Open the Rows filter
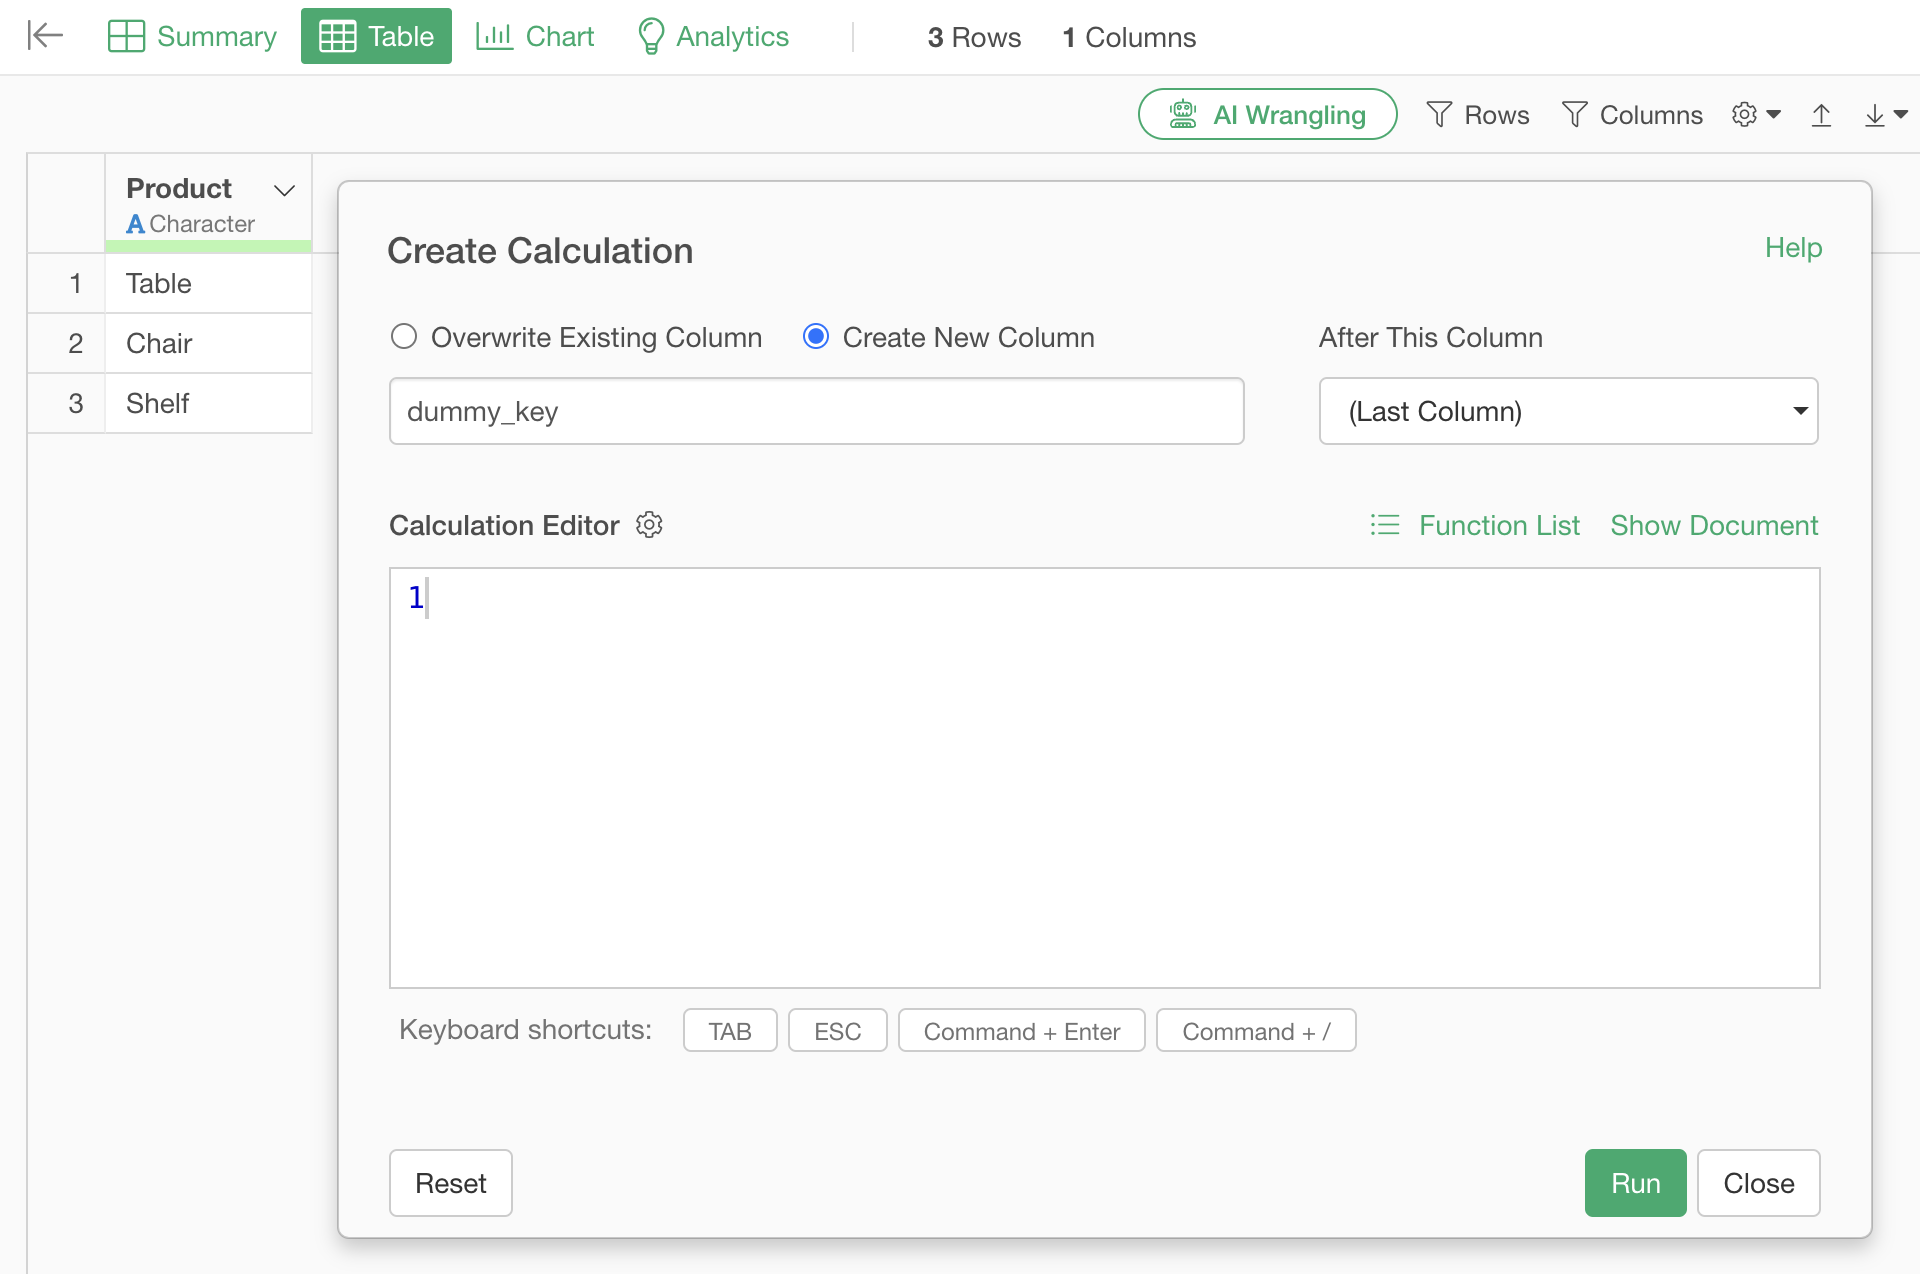1920x1274 pixels. [x=1477, y=115]
